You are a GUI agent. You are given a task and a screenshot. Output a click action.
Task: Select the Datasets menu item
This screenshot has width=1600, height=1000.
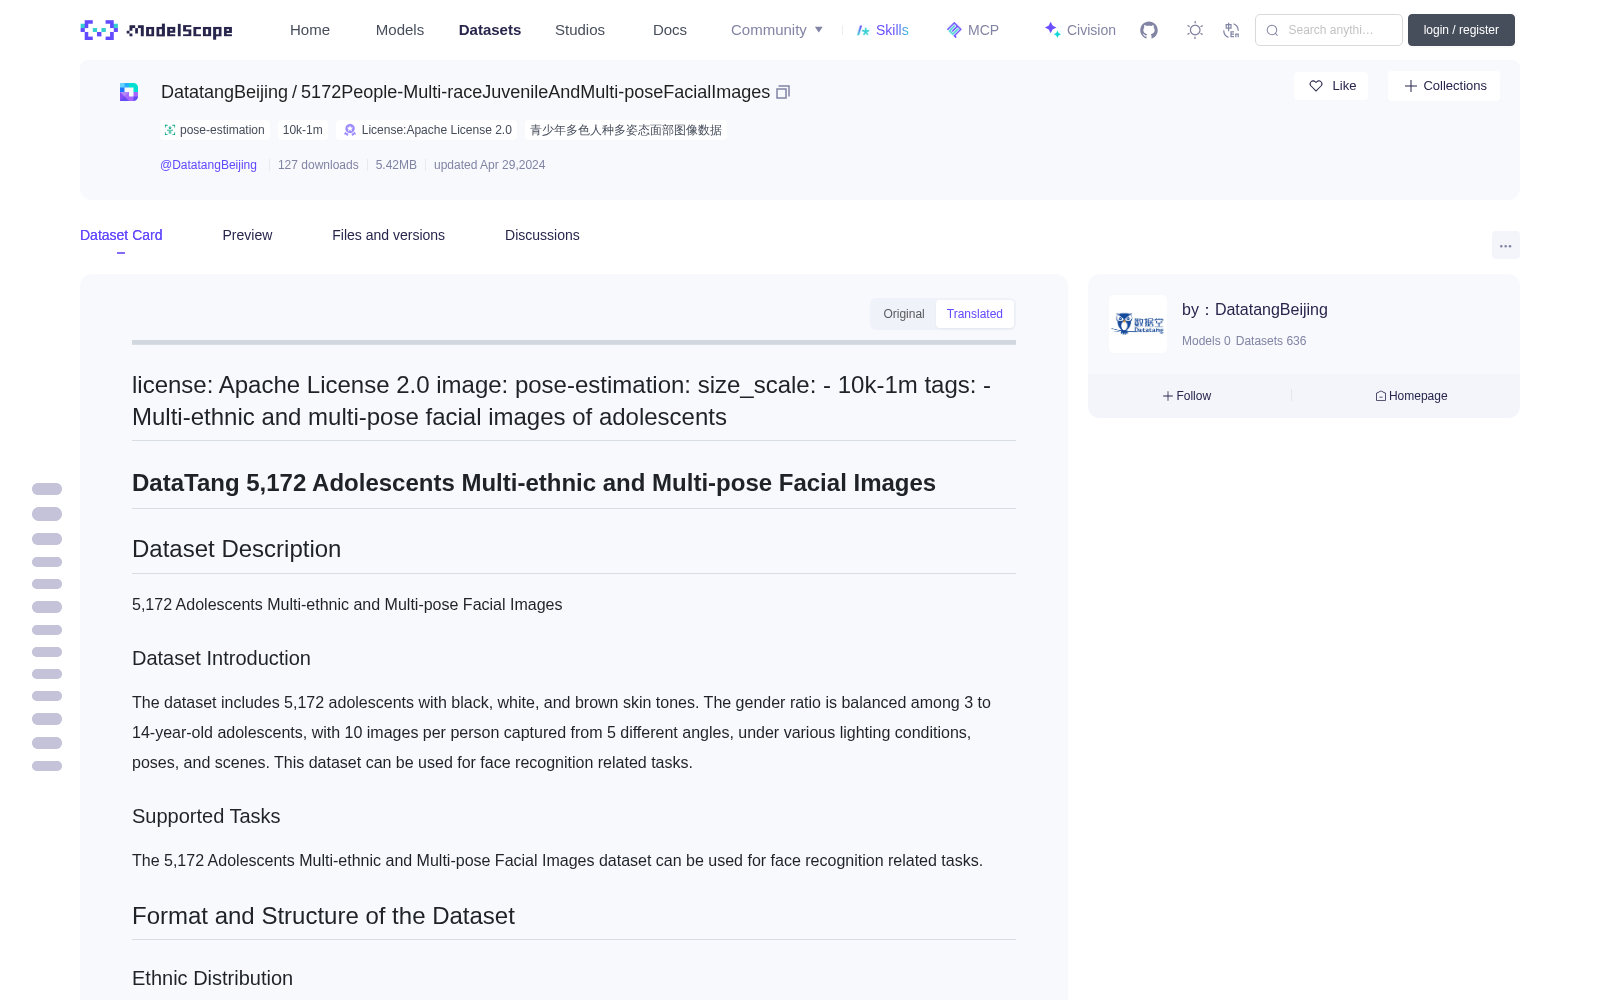490,30
